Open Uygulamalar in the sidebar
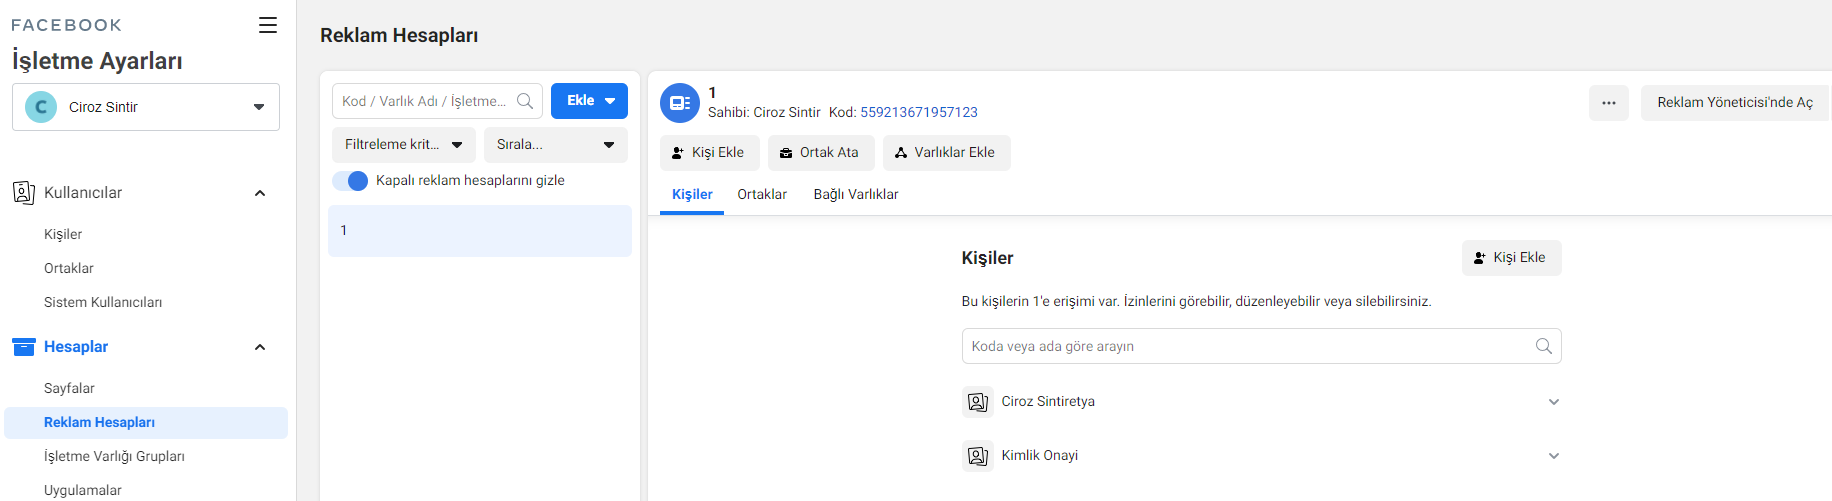 tap(83, 490)
